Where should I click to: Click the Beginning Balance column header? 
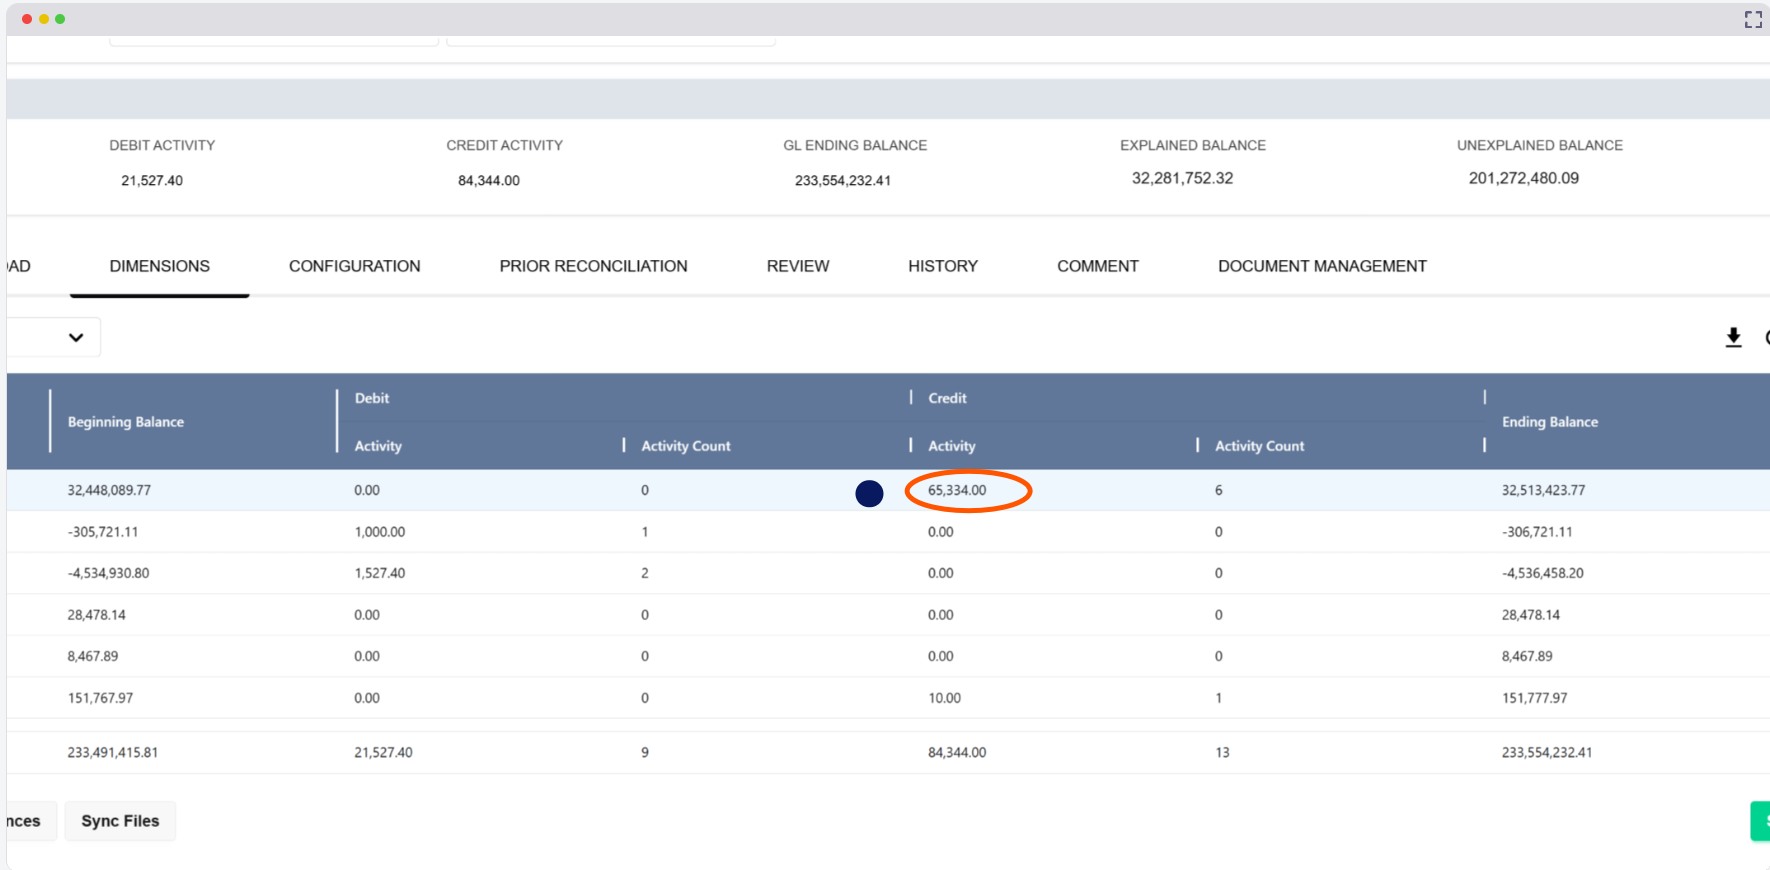click(x=126, y=422)
